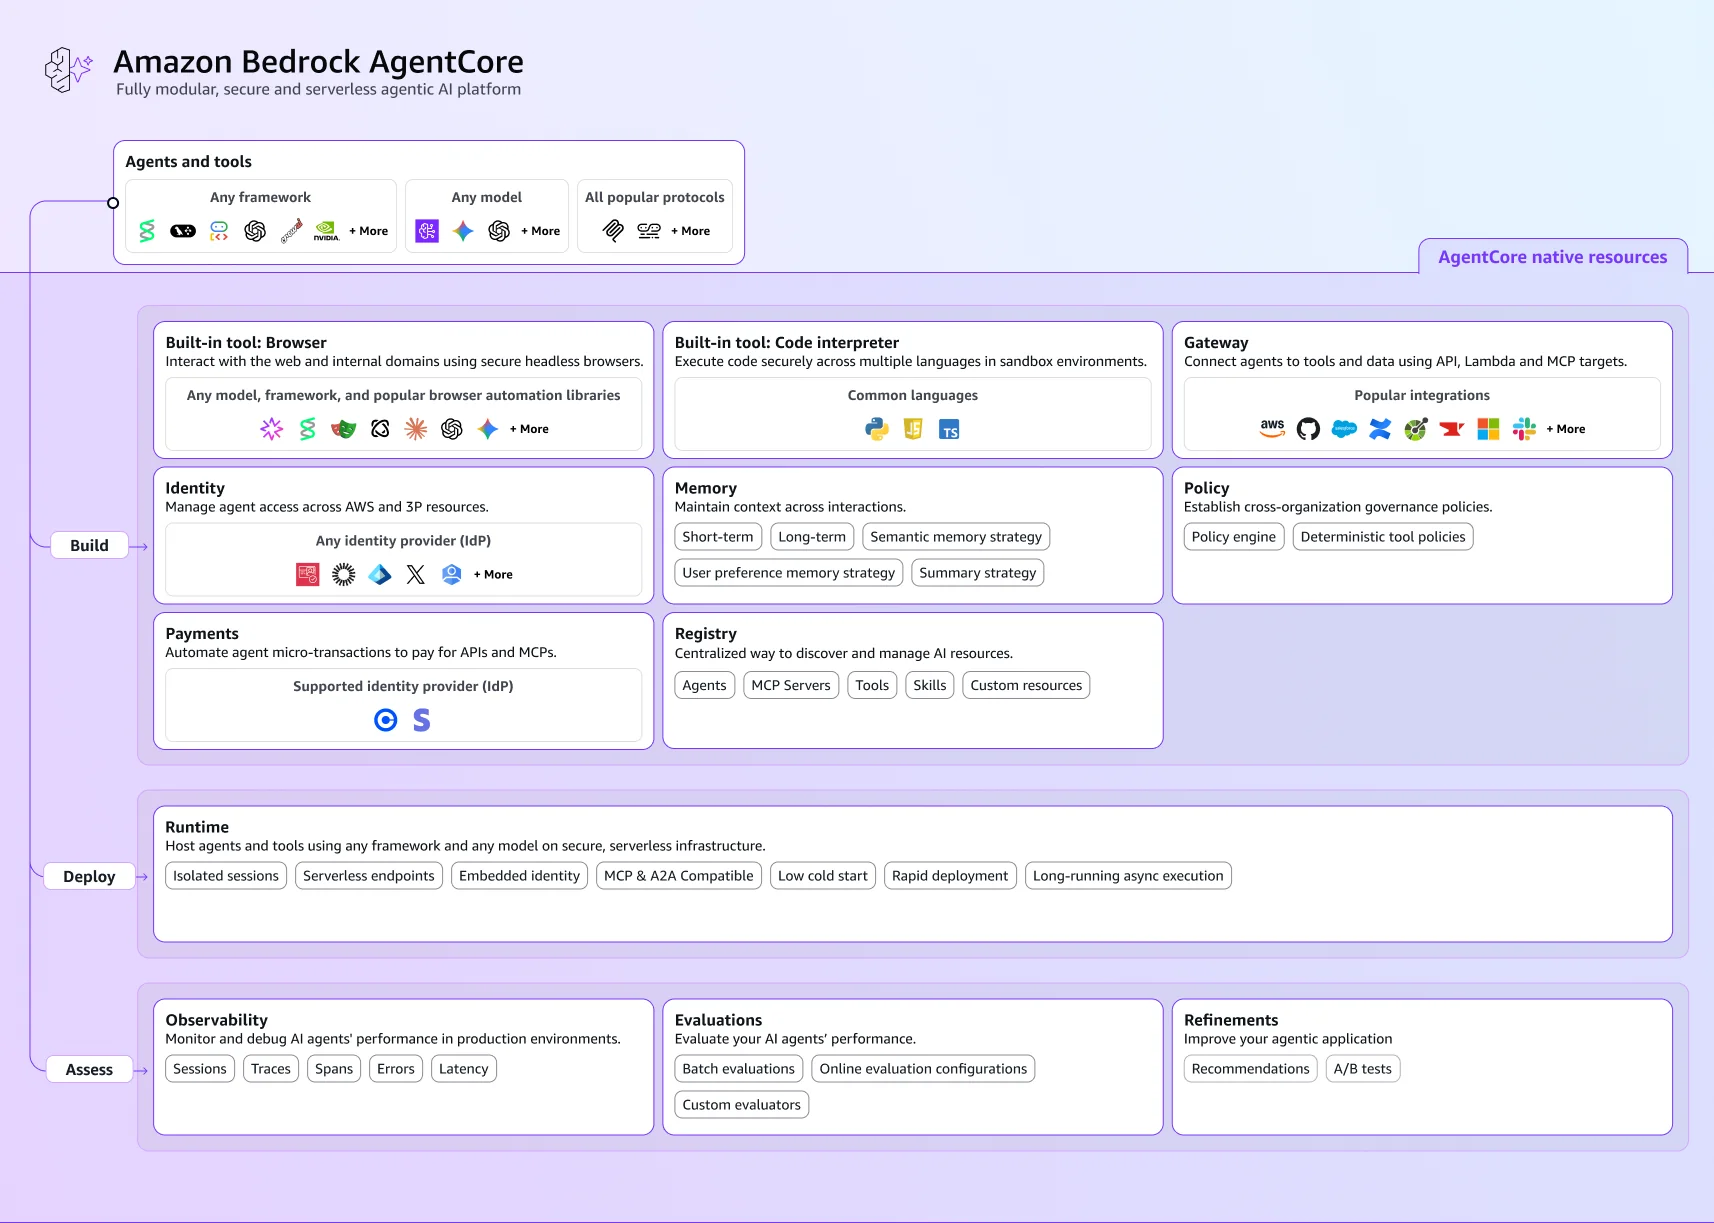The width and height of the screenshot is (1714, 1223).
Task: Click the NVIDIA logo under Any framework
Action: coord(327,231)
